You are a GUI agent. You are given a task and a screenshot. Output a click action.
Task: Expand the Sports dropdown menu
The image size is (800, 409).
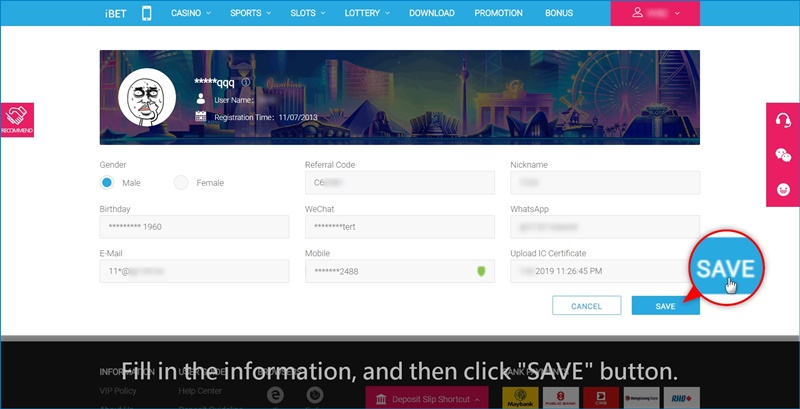[x=251, y=13]
